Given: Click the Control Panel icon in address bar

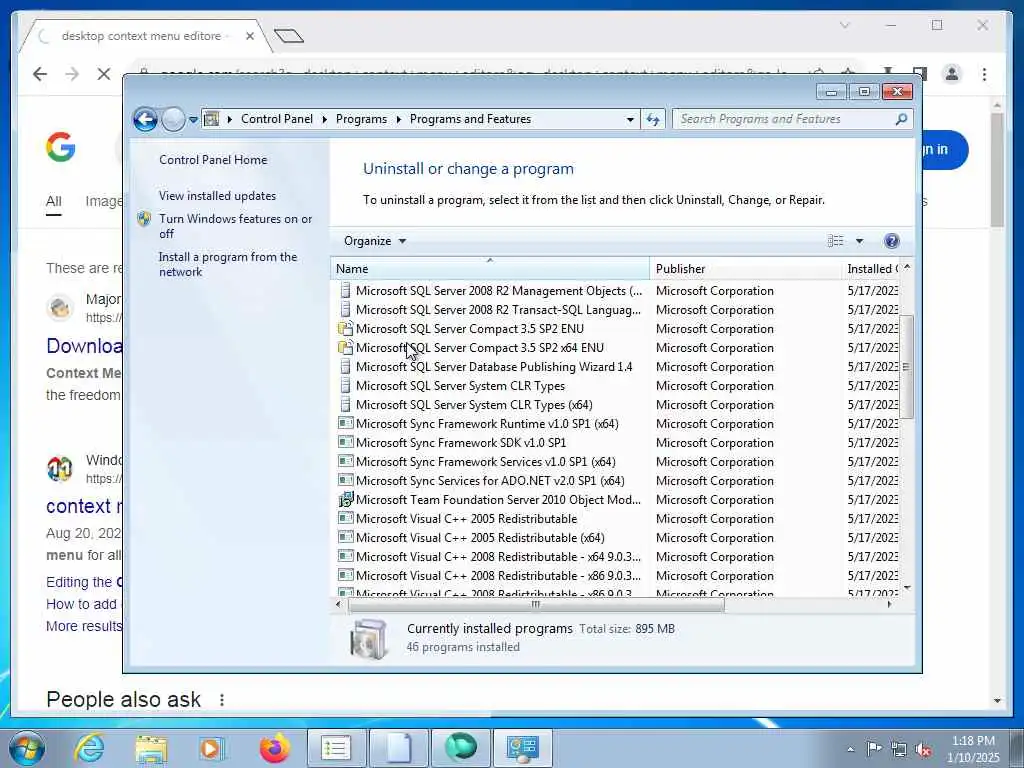Looking at the screenshot, I should (211, 119).
